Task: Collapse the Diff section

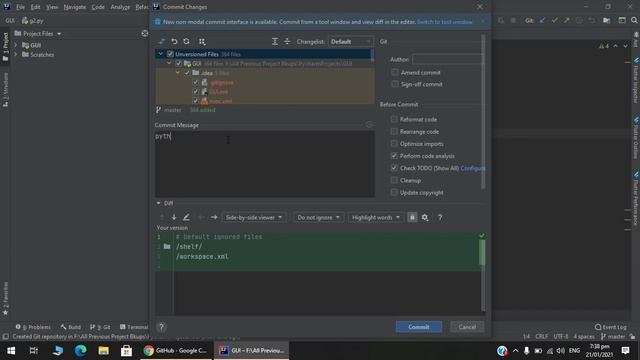Action: pyautogui.click(x=158, y=203)
